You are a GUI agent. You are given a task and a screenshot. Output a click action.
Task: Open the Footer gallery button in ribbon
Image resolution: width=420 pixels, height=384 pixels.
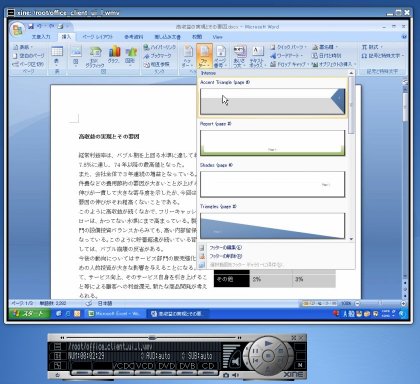[204, 56]
